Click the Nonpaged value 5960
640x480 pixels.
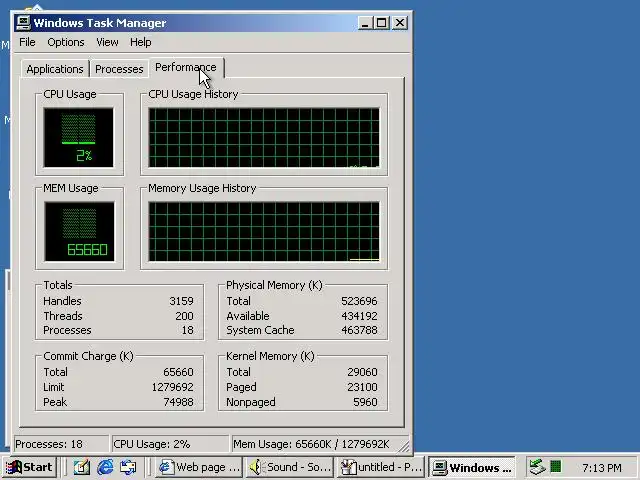coord(365,402)
